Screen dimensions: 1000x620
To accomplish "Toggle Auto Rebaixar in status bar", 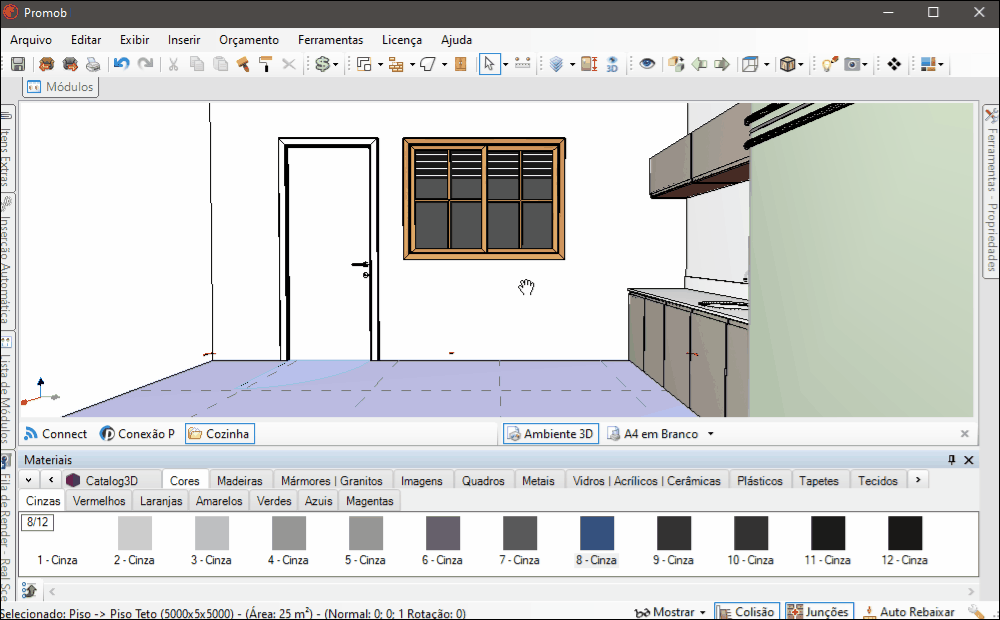I will pyautogui.click(x=908, y=612).
